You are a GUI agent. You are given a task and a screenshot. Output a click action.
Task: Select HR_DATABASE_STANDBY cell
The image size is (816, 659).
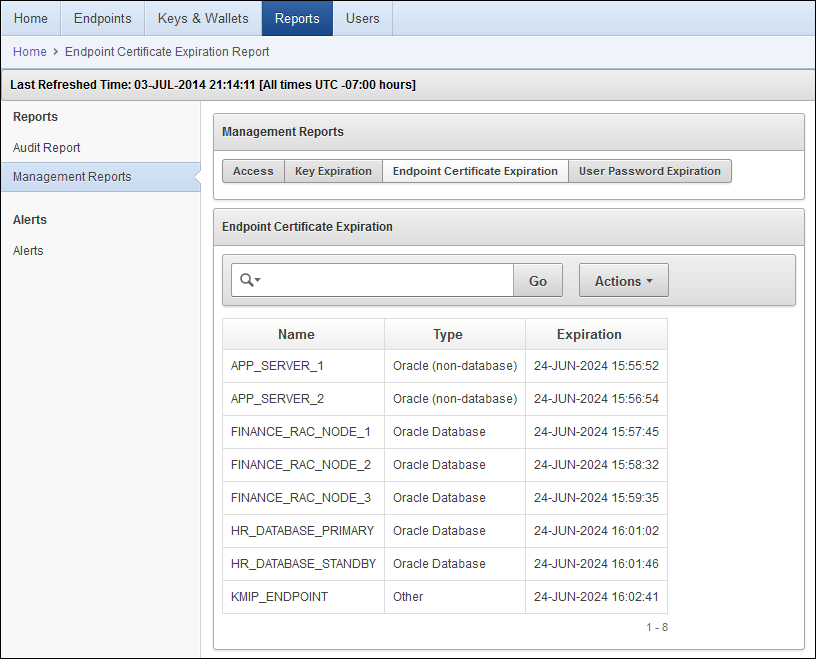303,564
